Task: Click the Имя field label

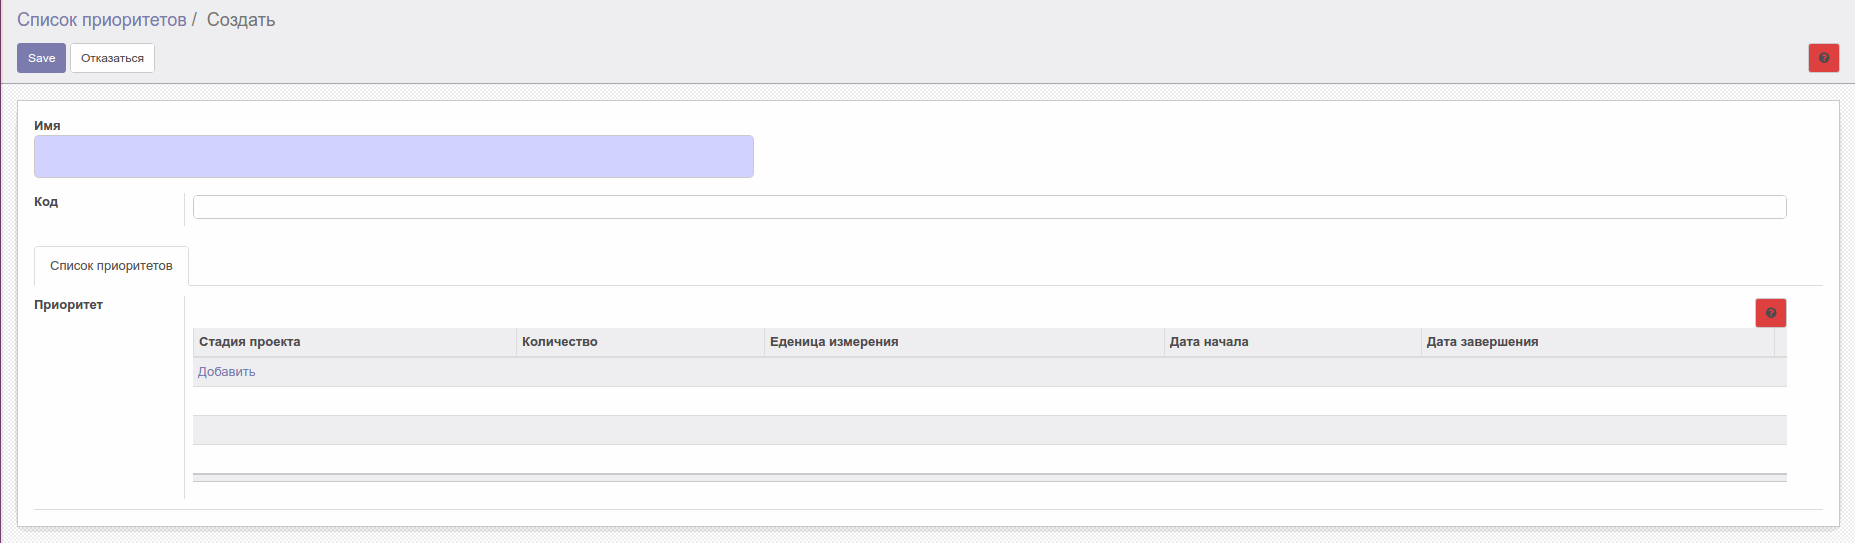Action: point(47,126)
